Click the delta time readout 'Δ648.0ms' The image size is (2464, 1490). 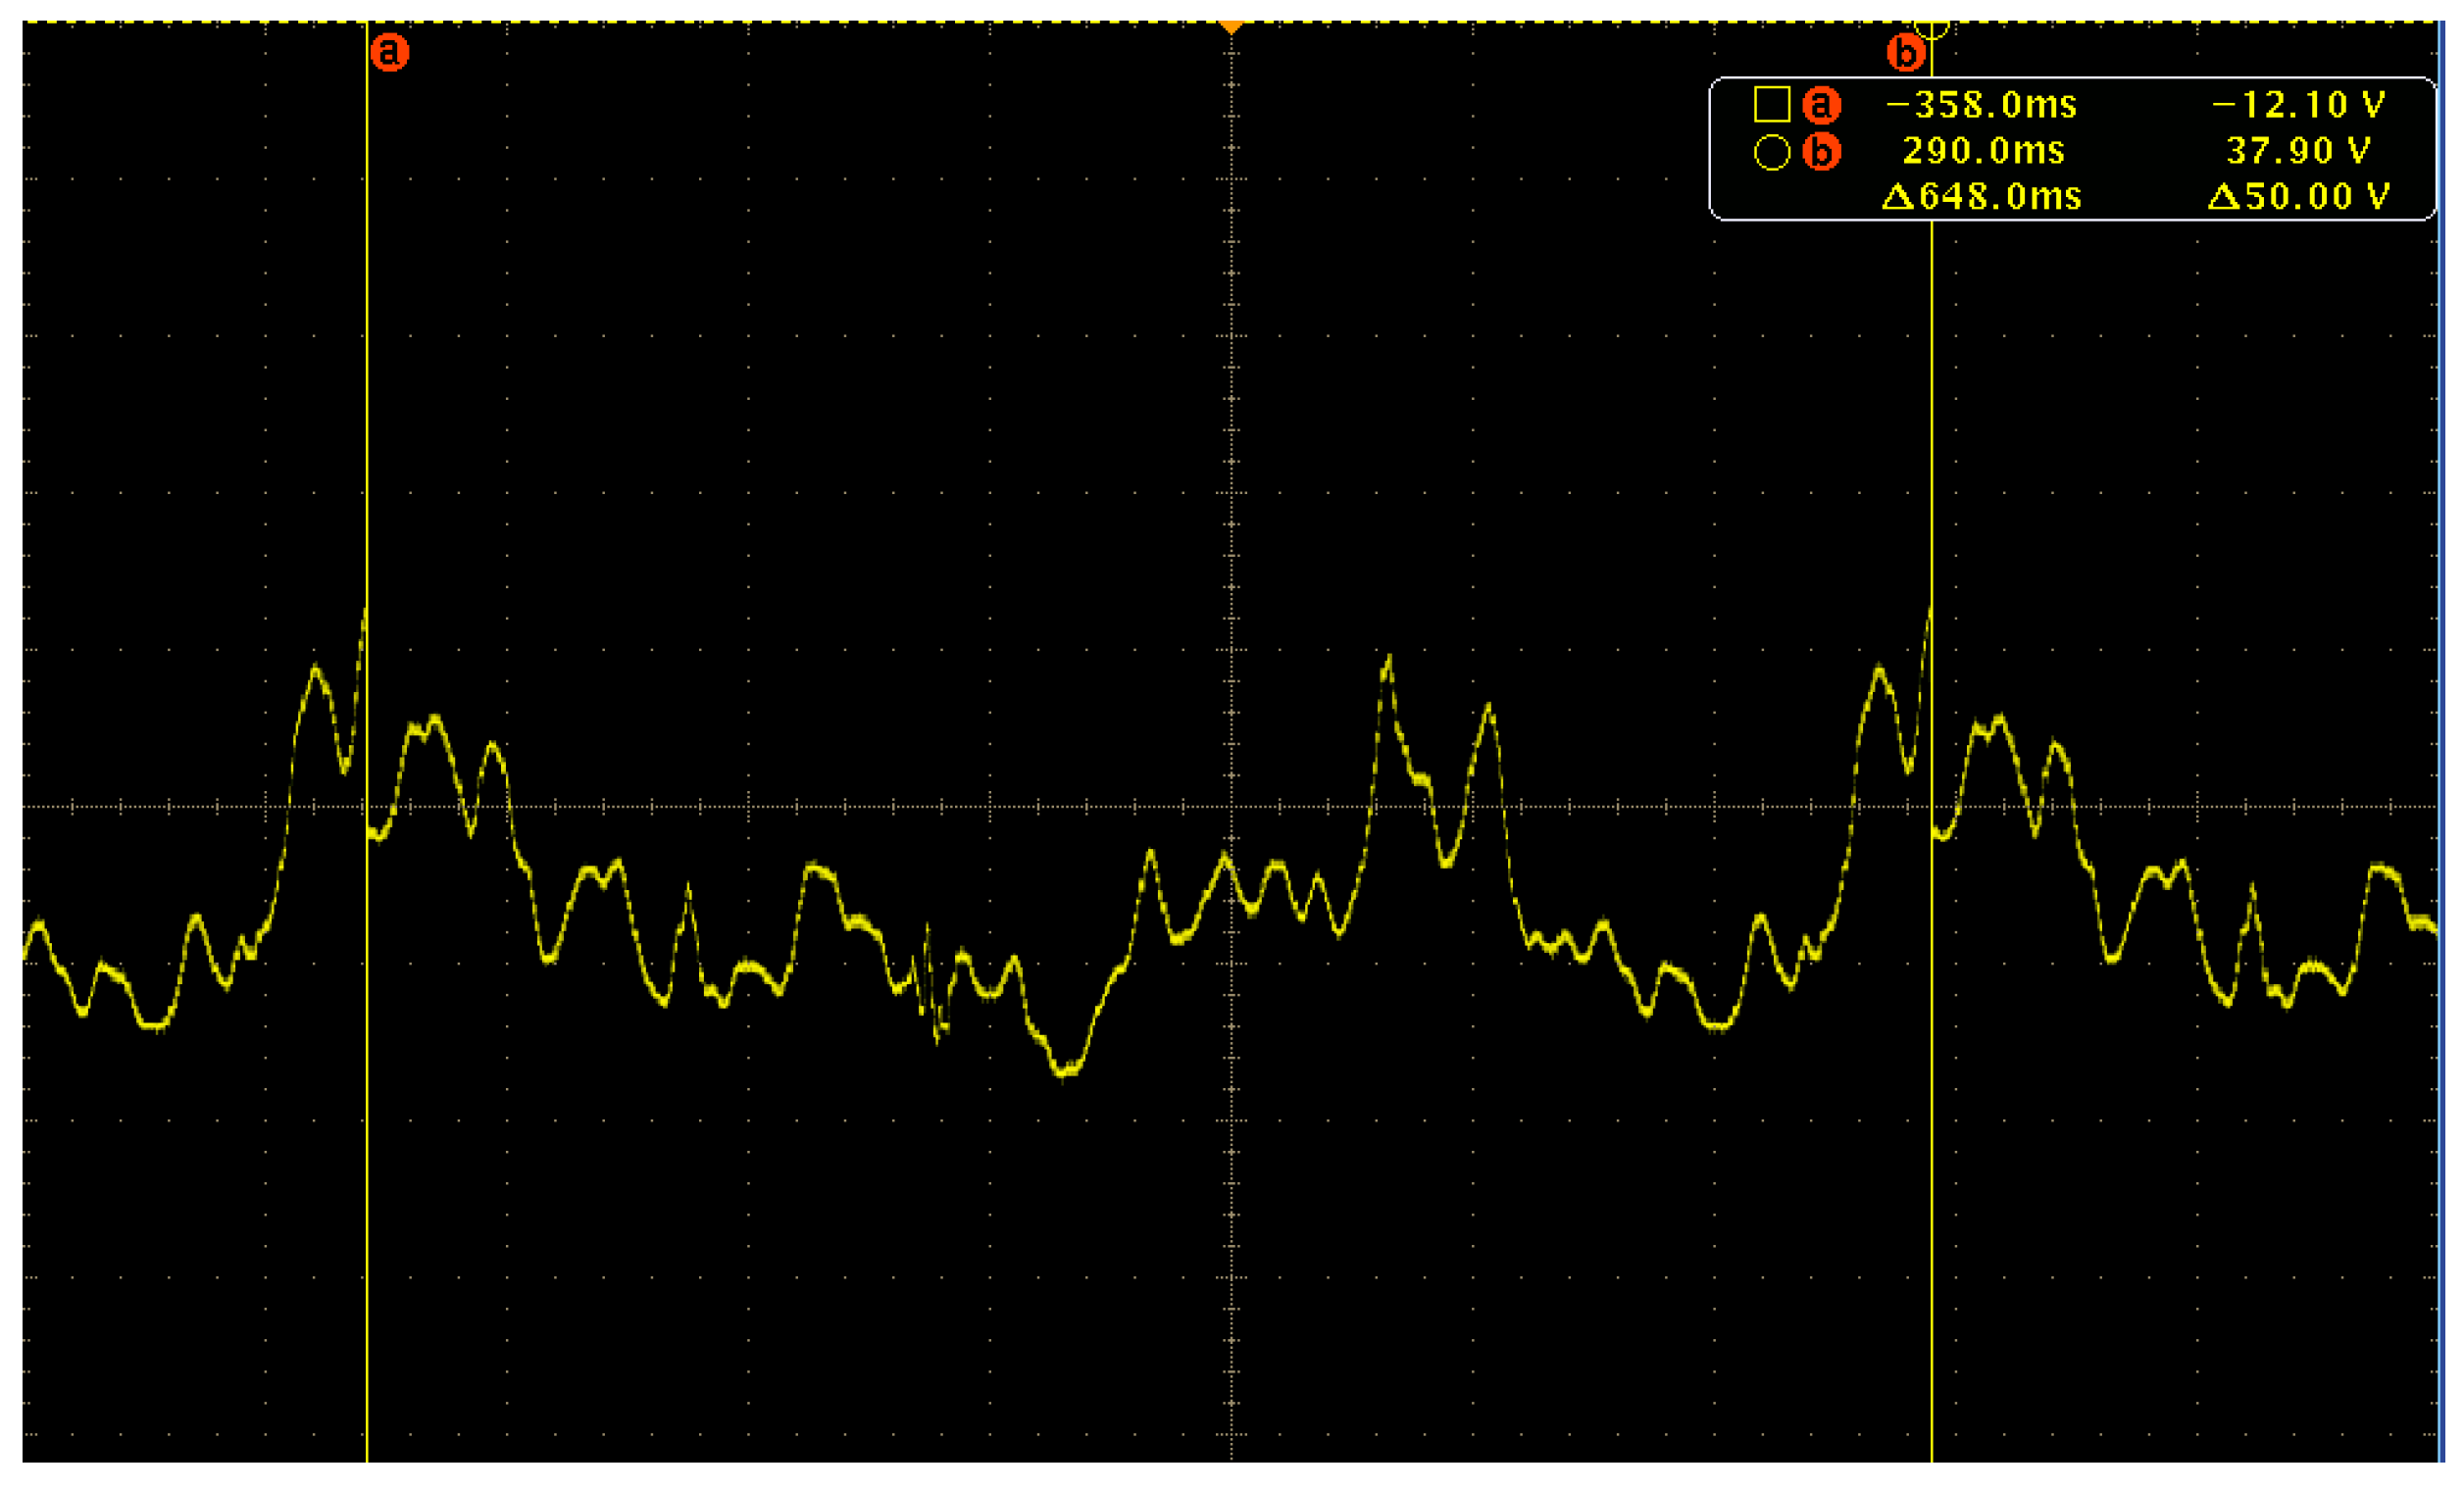(1981, 196)
